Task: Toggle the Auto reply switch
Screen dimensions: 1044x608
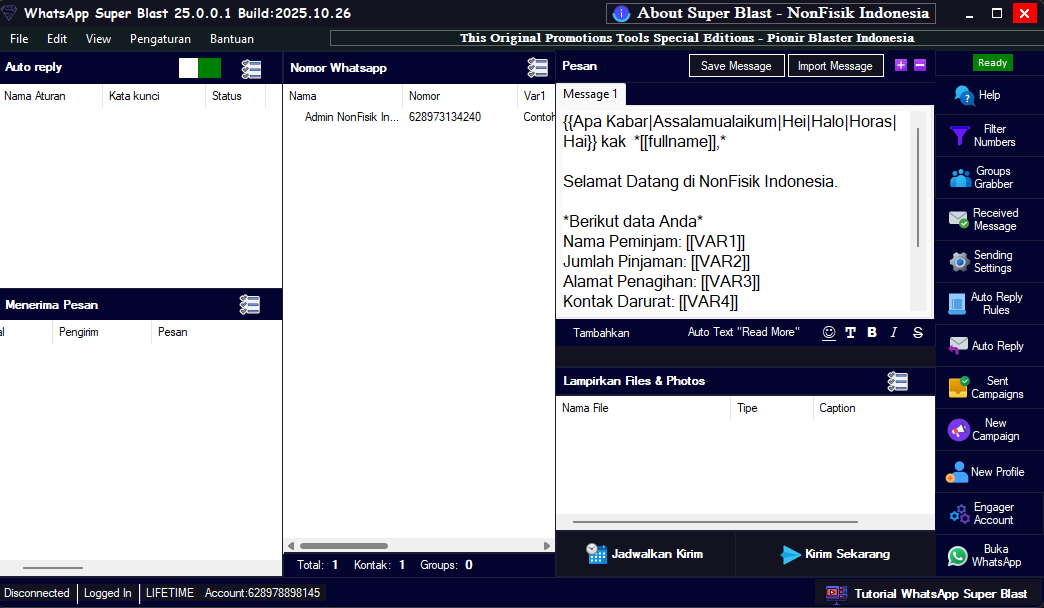Action: coord(199,68)
